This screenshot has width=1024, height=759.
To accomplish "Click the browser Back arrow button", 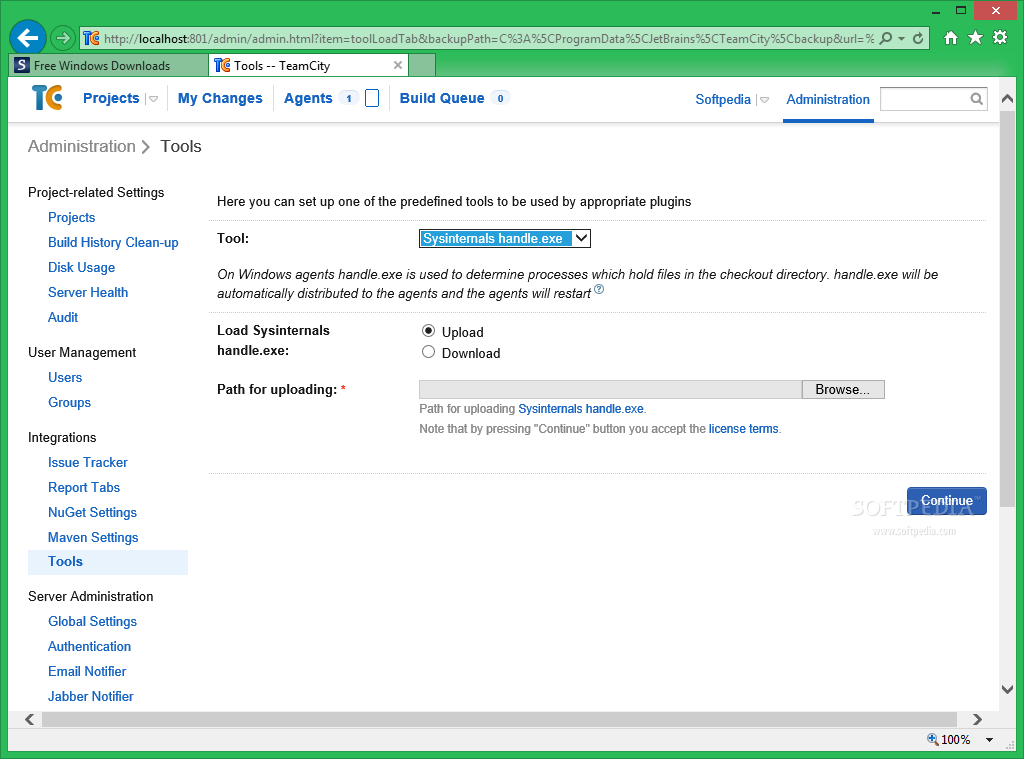I will click(28, 38).
